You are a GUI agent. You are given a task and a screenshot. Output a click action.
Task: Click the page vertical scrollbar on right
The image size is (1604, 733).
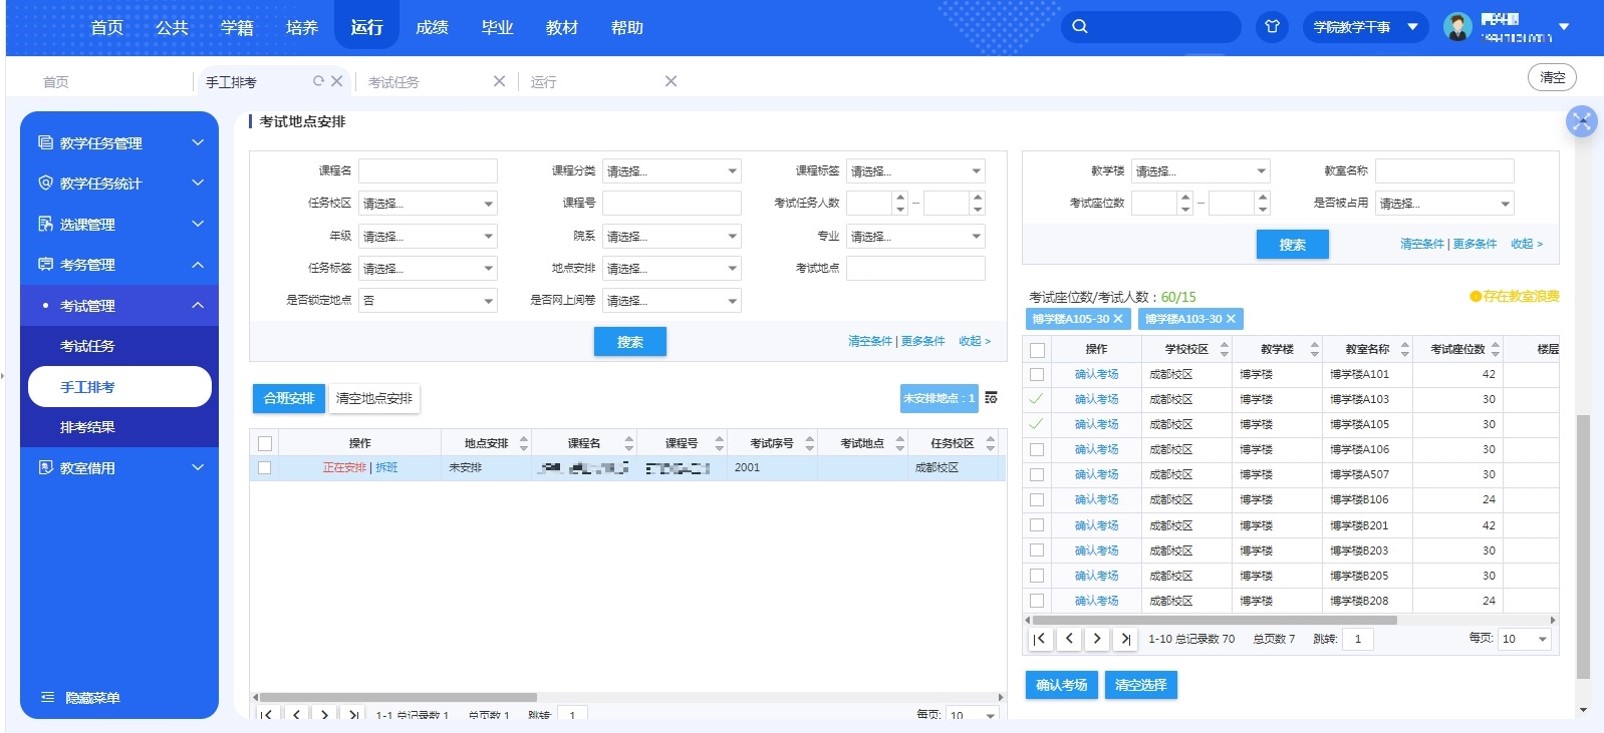tap(1582, 546)
